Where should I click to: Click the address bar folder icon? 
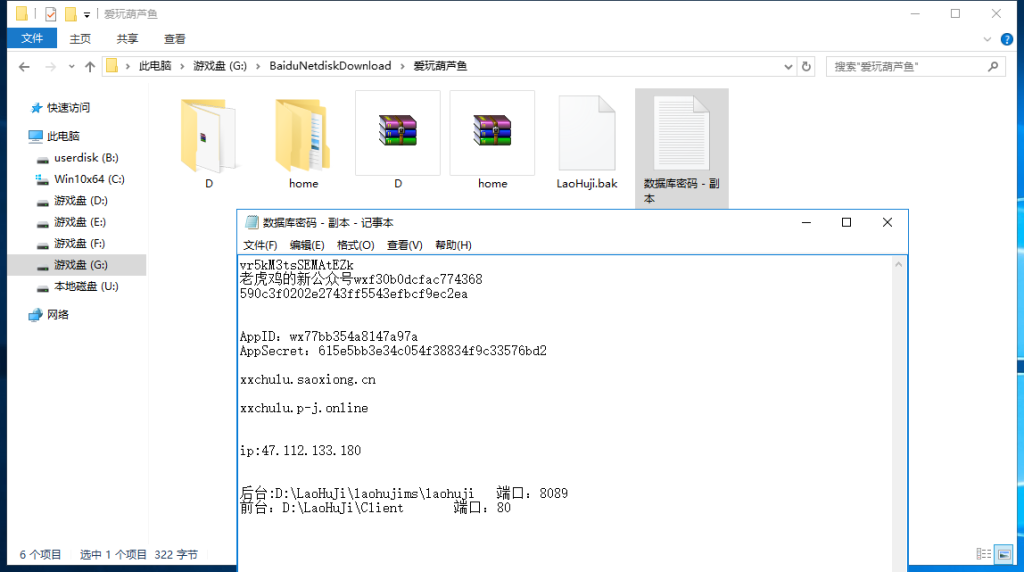112,66
